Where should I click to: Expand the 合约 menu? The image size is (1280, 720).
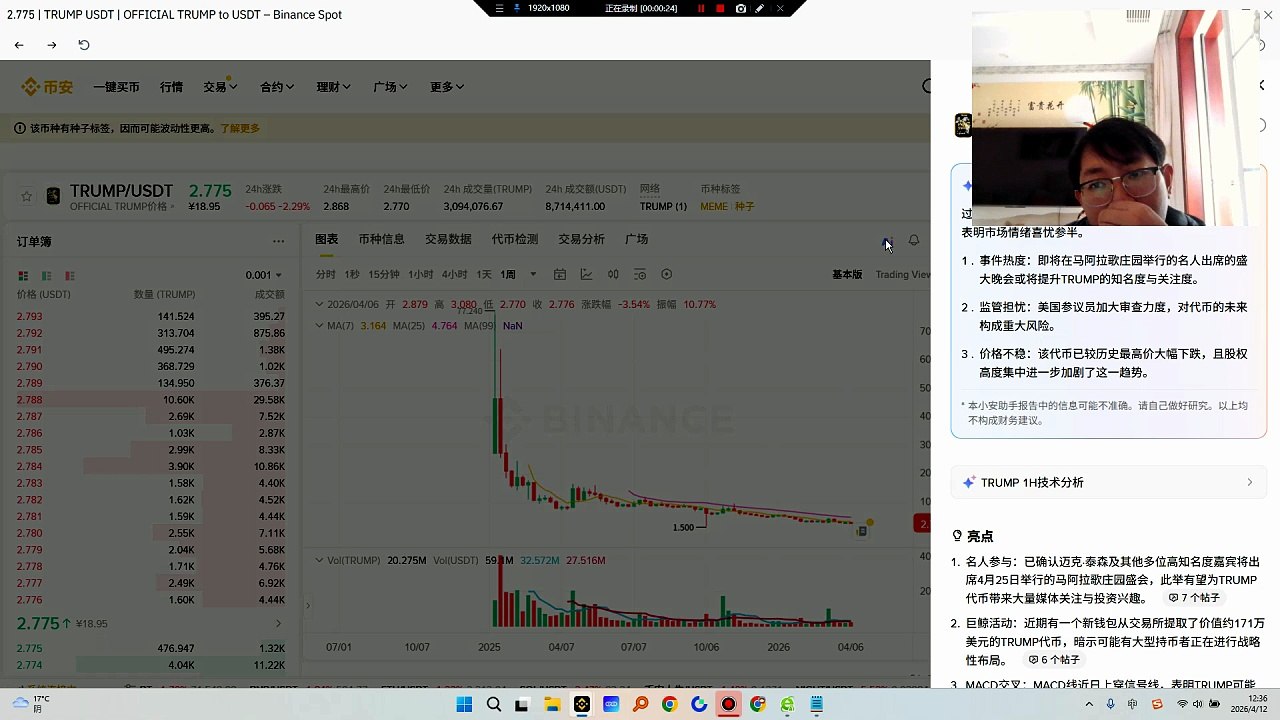277,87
